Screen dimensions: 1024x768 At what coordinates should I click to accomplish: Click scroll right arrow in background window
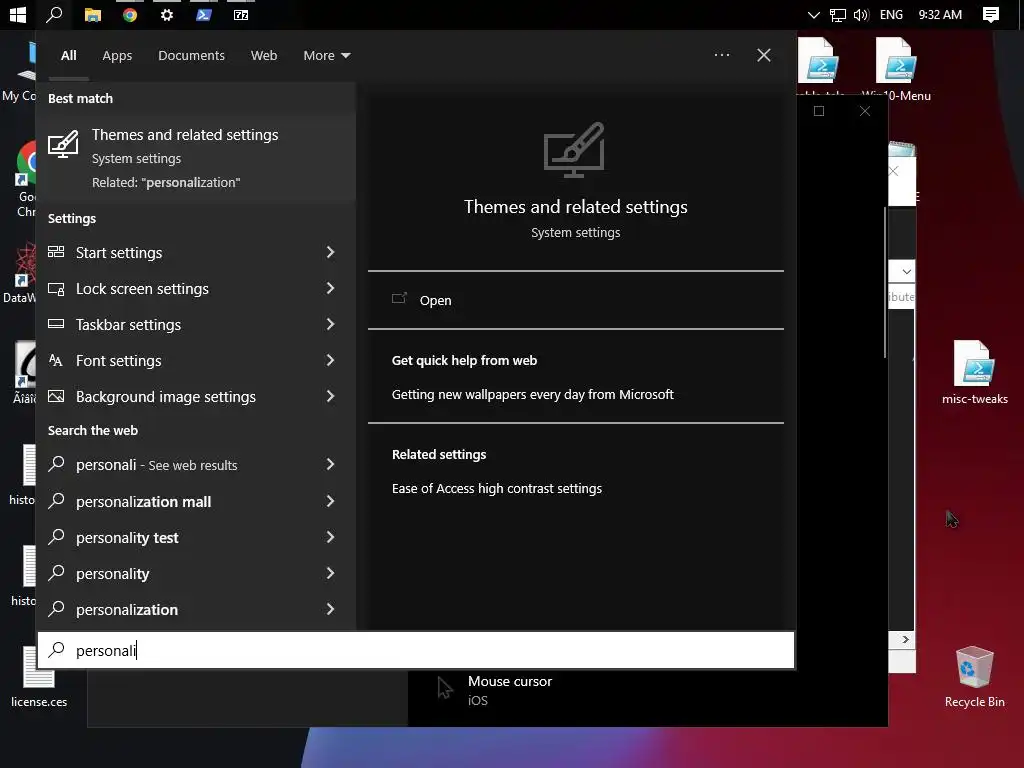tap(905, 639)
